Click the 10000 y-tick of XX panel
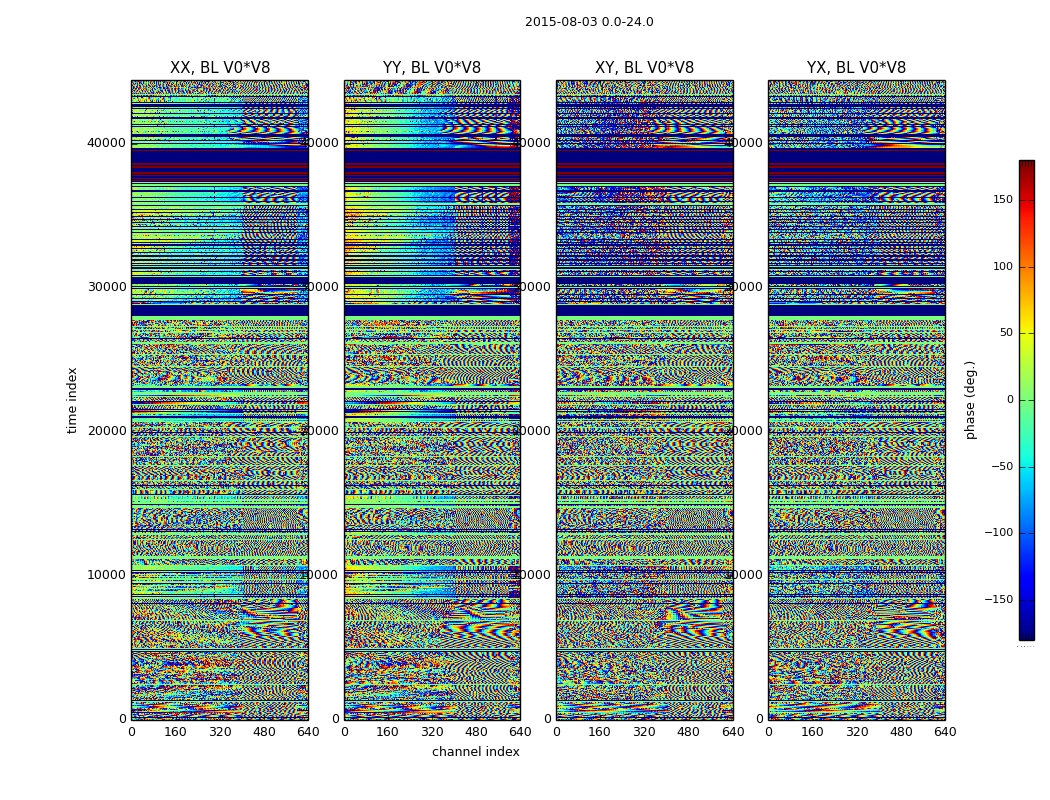The image size is (1050, 800). click(x=106, y=574)
